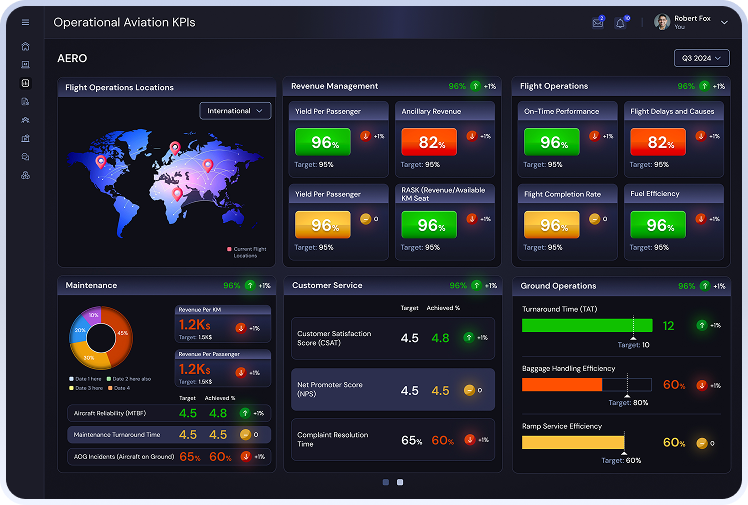The width and height of the screenshot is (748, 505).
Task: Select the map pin over North America
Action: click(100, 161)
